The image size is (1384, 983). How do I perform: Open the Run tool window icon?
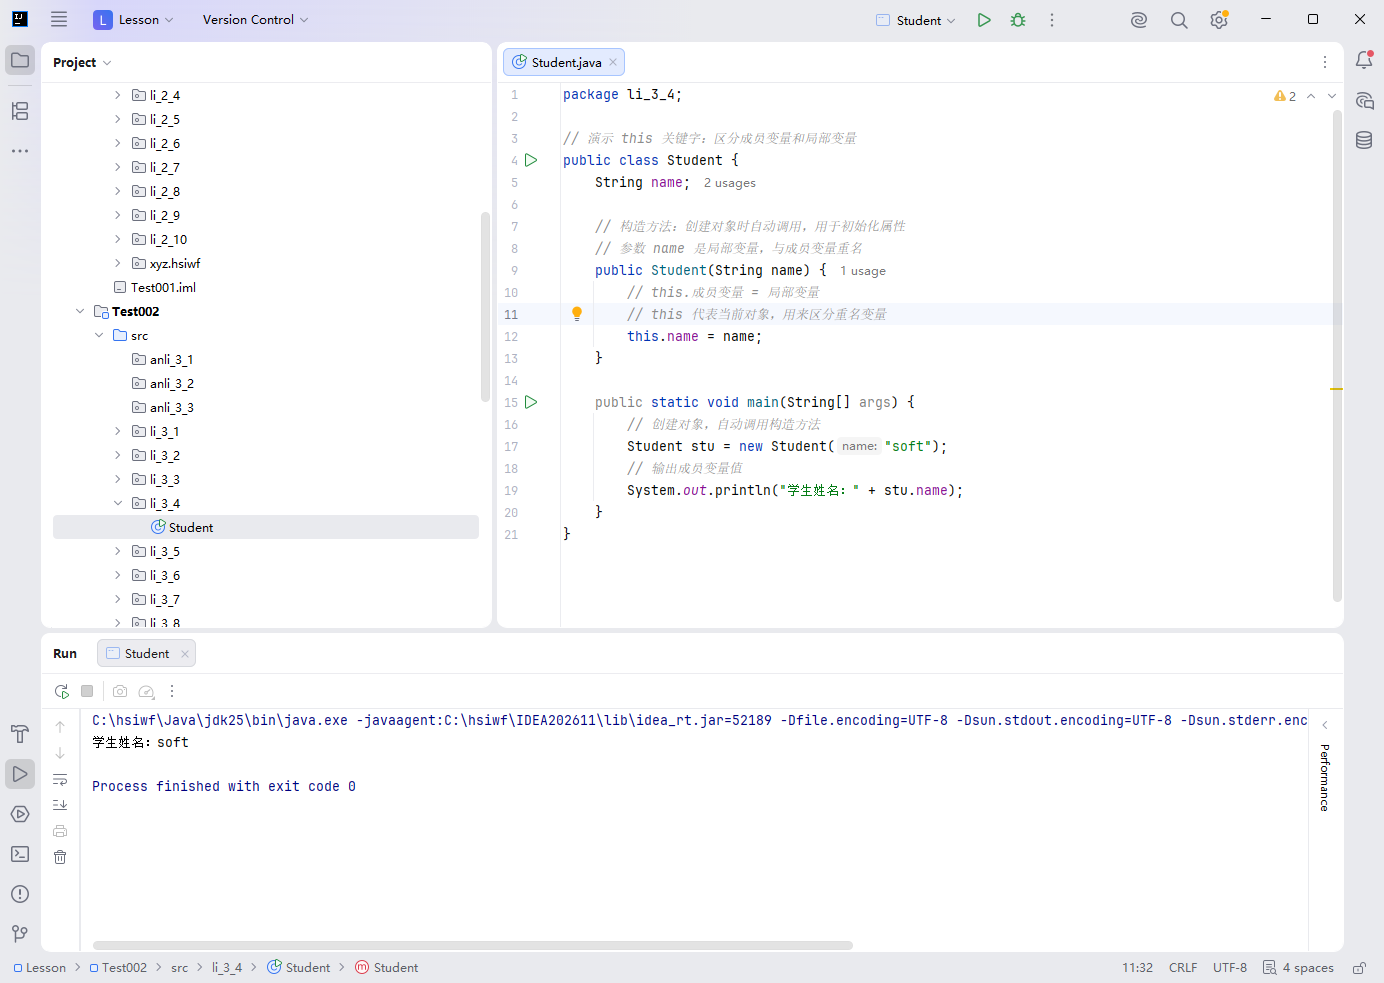point(20,774)
